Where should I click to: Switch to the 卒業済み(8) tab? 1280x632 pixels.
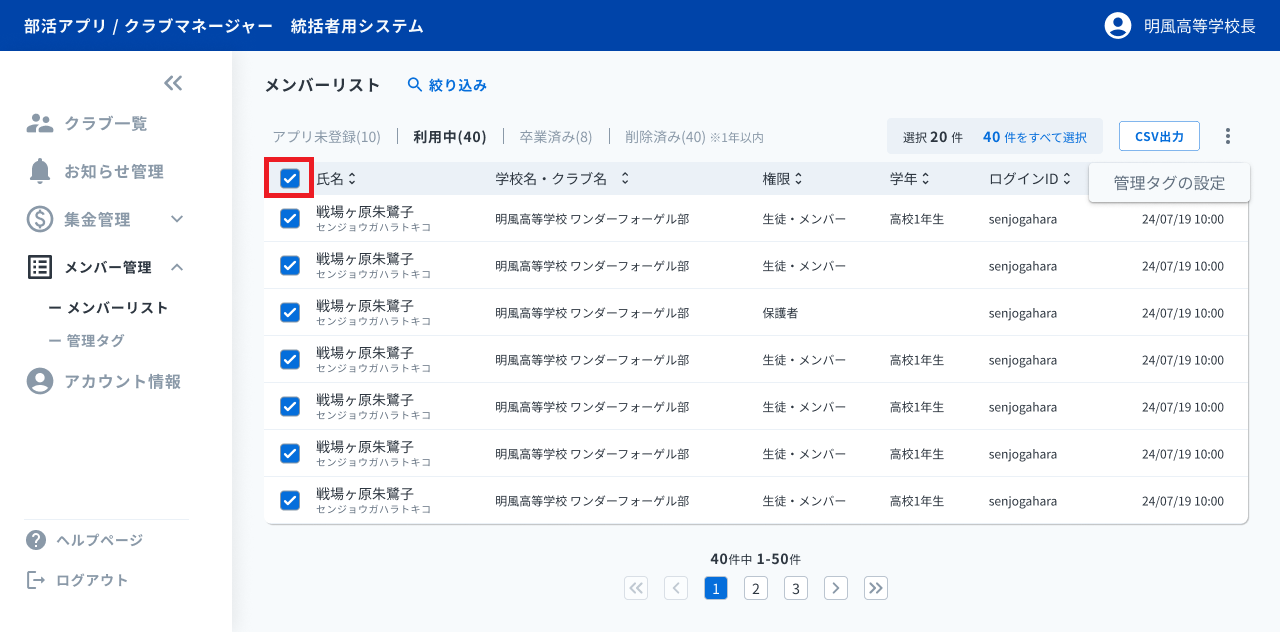[x=556, y=136]
